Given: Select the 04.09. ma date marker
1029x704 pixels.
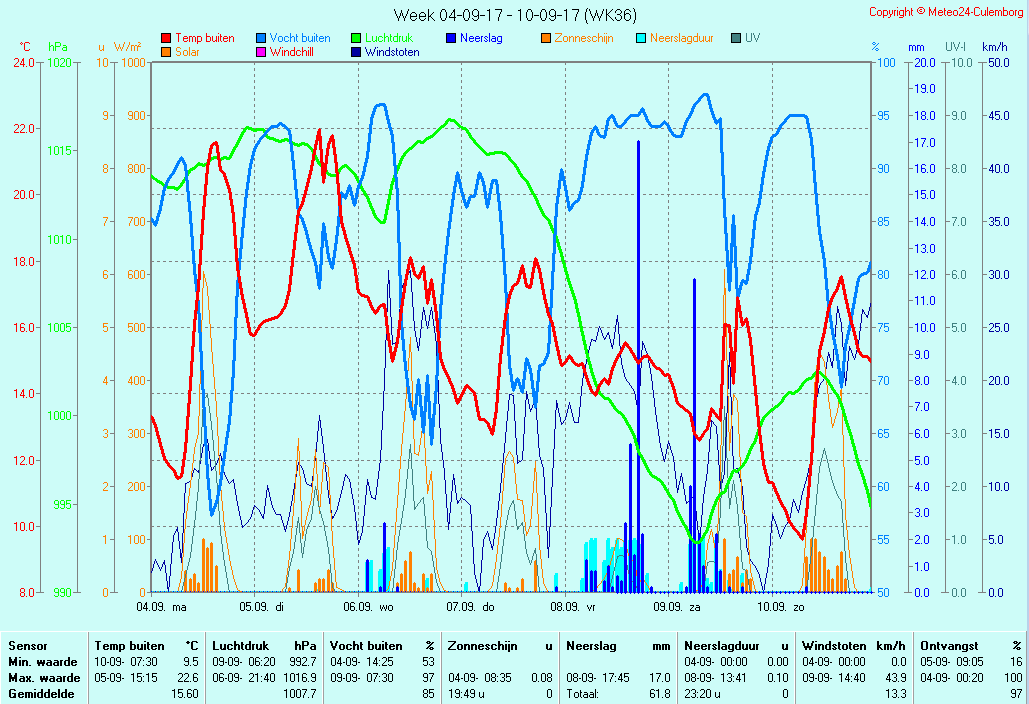Looking at the screenshot, I should coord(161,606).
